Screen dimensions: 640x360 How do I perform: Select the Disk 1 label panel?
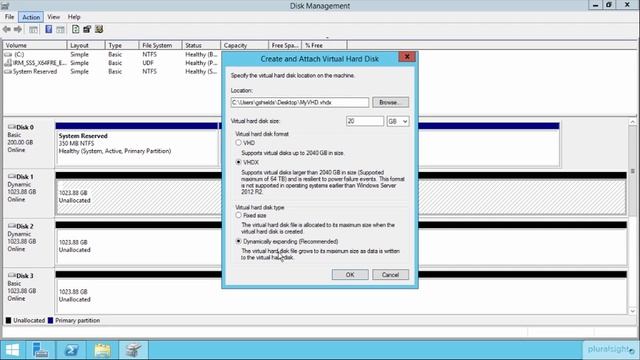pos(29,193)
